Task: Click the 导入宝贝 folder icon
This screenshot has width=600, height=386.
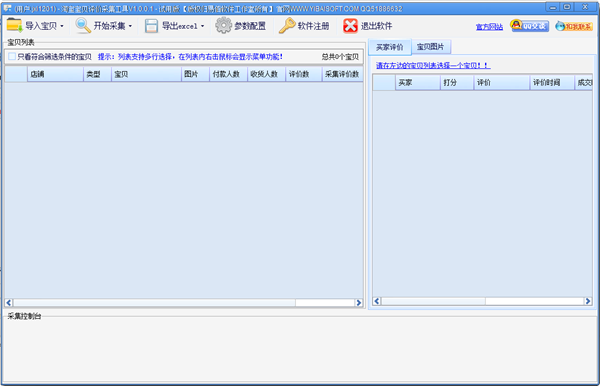Action: [15, 26]
